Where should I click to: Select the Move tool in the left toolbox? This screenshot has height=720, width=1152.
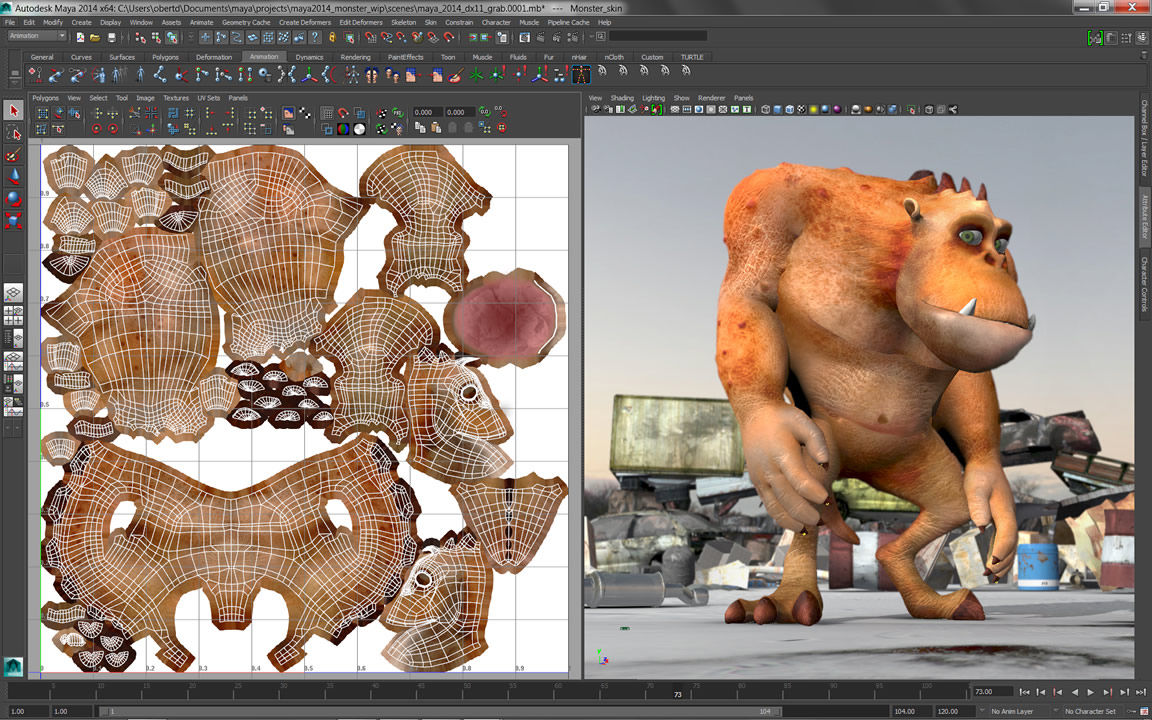click(x=14, y=173)
